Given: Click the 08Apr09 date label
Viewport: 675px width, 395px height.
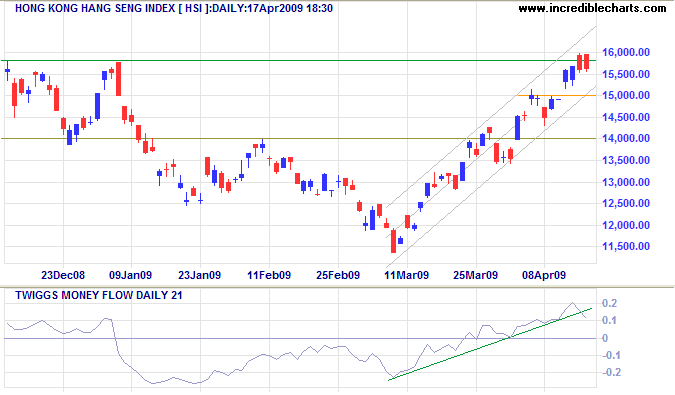Looking at the screenshot, I should pos(544,275).
